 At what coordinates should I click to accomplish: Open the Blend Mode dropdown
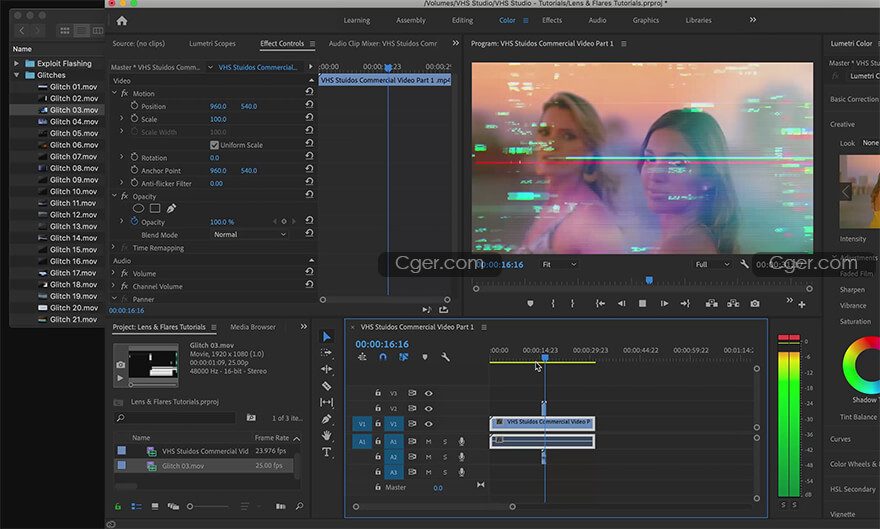pos(250,234)
